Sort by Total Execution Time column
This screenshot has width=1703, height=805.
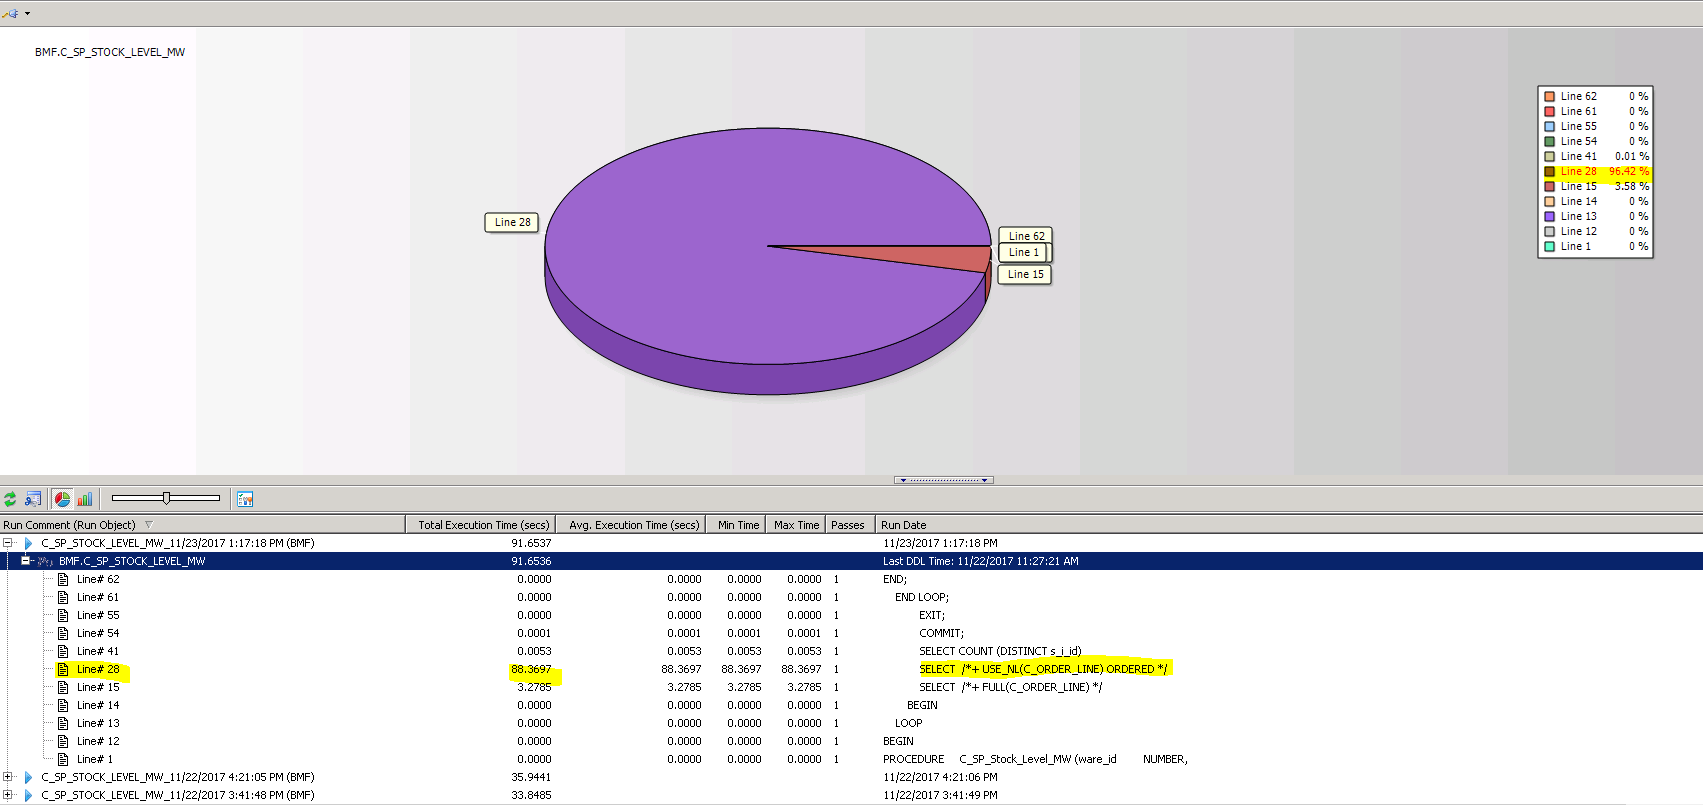point(482,525)
